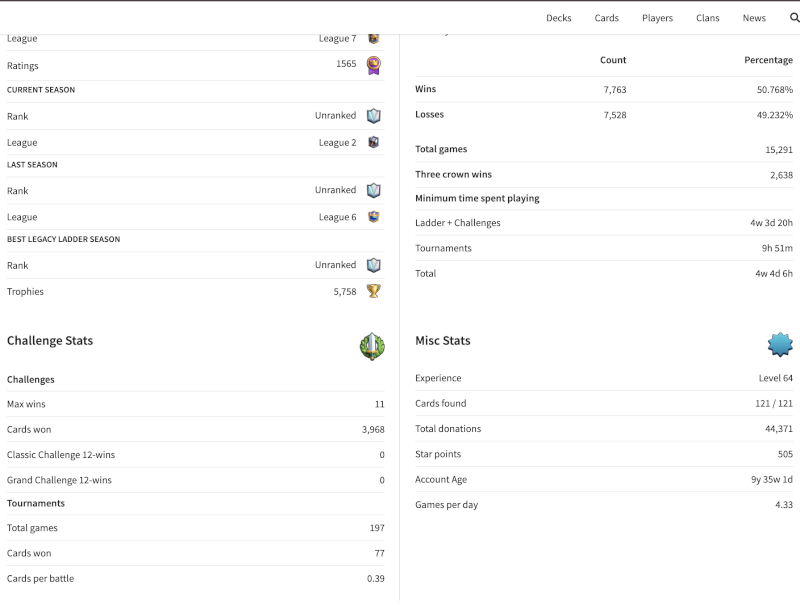Click the Current Season Unranked shield icon

pyautogui.click(x=373, y=116)
